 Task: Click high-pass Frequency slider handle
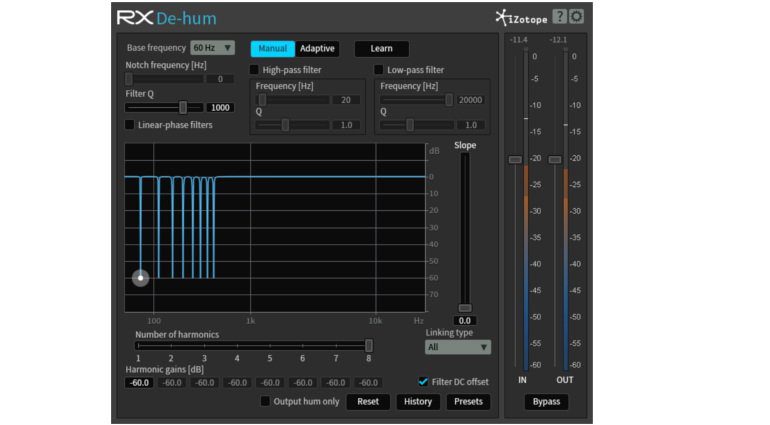(x=262, y=100)
